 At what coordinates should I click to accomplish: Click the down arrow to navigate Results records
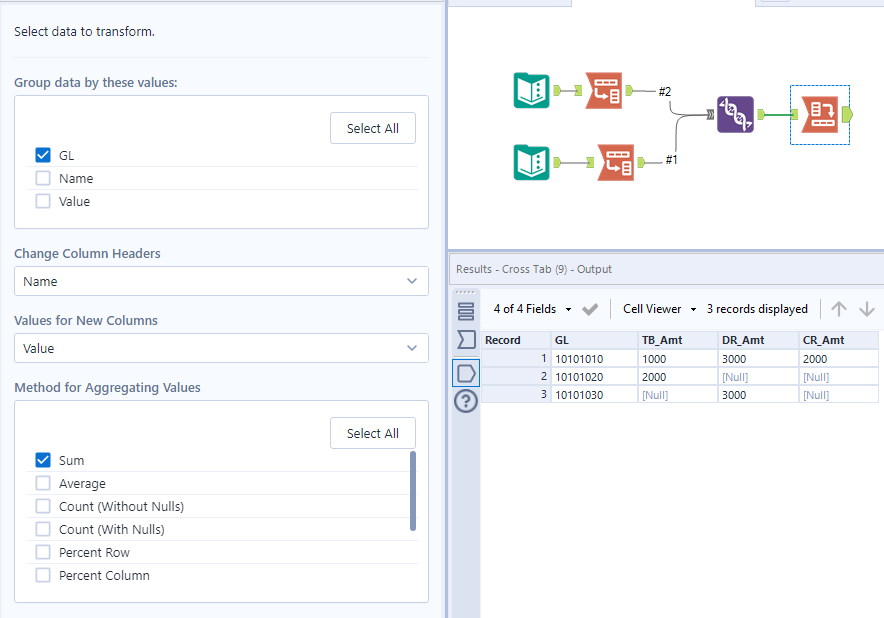coord(866,309)
